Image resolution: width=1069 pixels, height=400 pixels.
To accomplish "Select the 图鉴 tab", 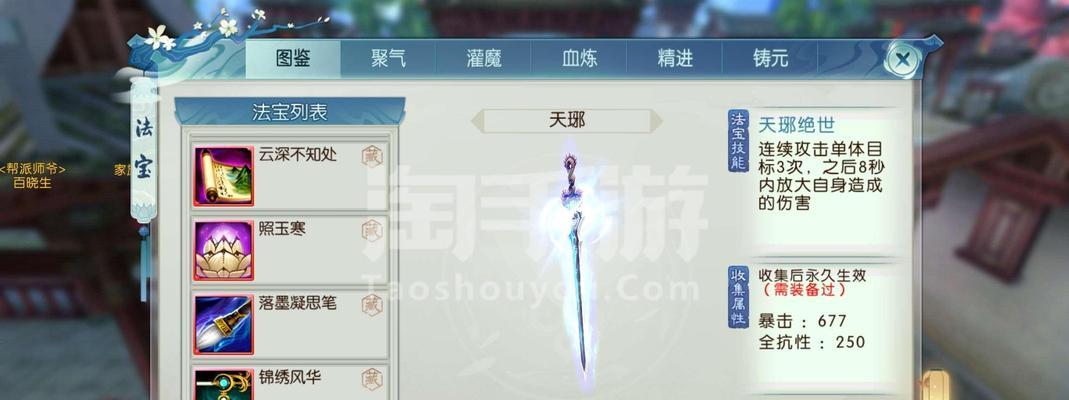I will point(293,59).
